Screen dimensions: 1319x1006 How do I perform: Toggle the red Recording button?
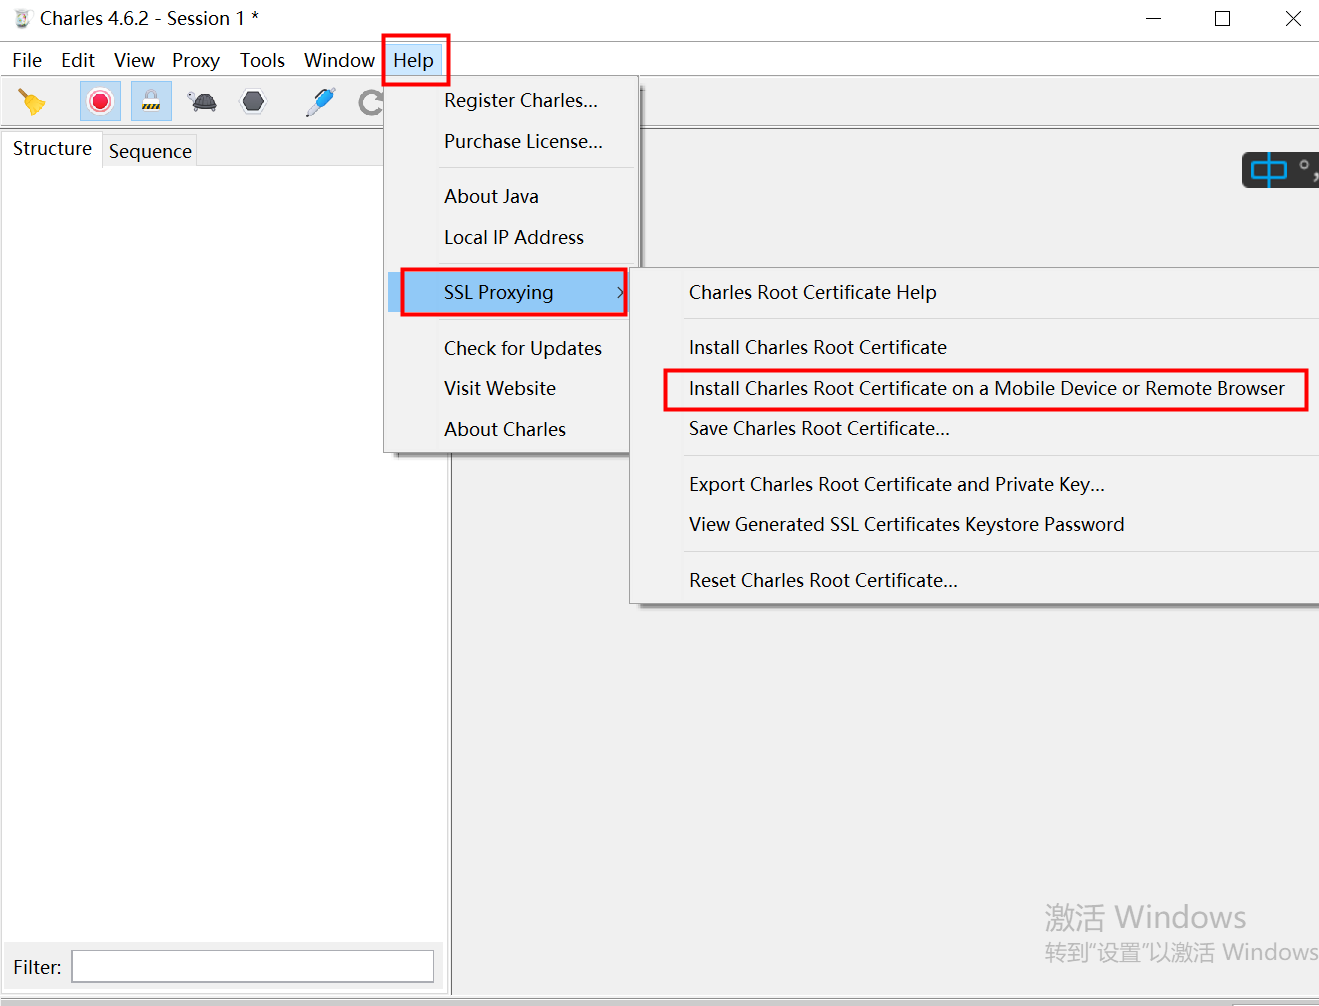(x=100, y=101)
